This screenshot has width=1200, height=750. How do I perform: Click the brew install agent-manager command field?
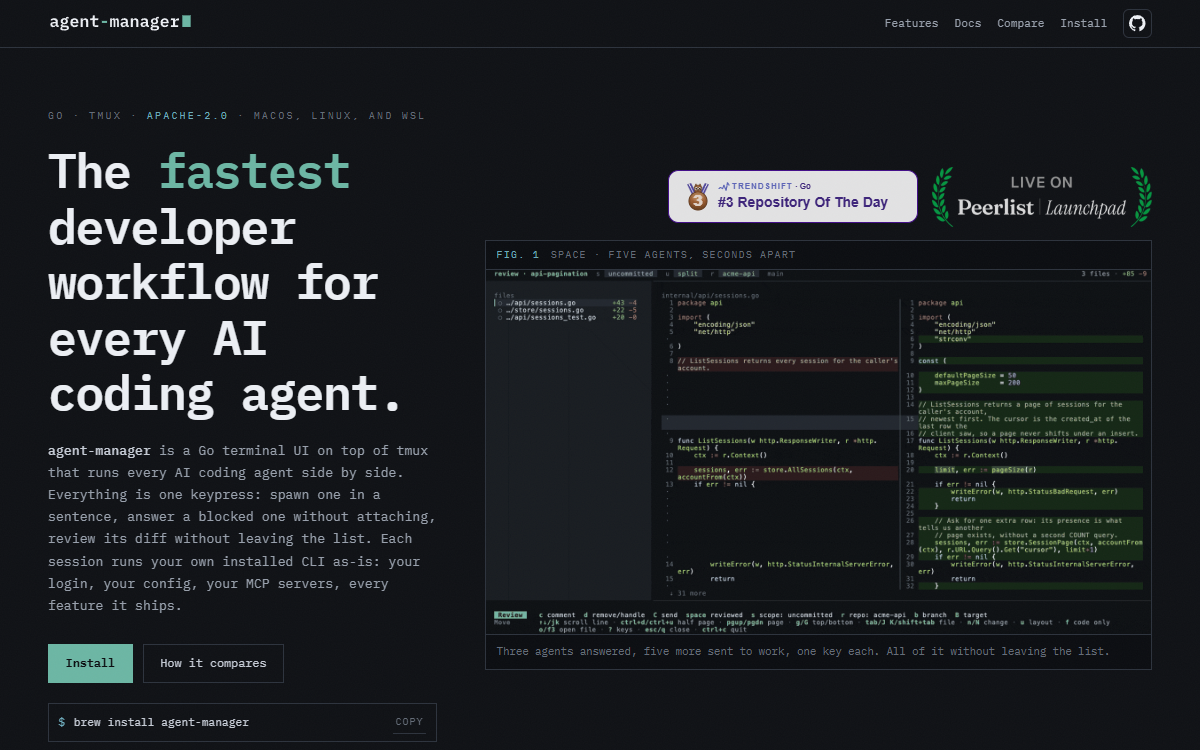click(242, 722)
